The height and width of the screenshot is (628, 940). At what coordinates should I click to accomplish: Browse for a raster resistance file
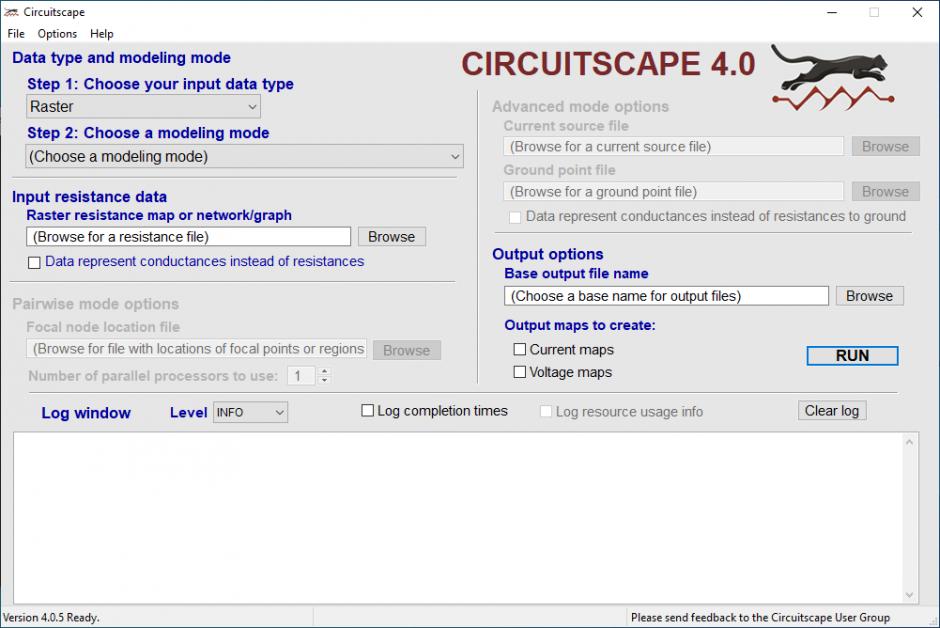[391, 237]
